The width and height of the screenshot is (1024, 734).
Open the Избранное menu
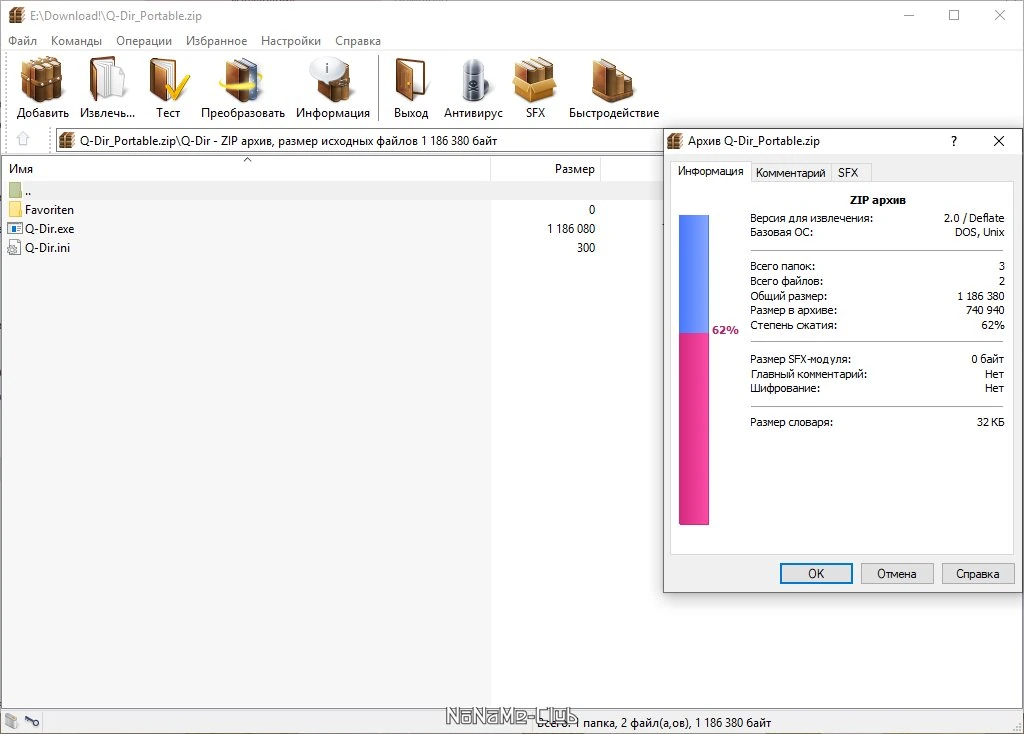216,40
